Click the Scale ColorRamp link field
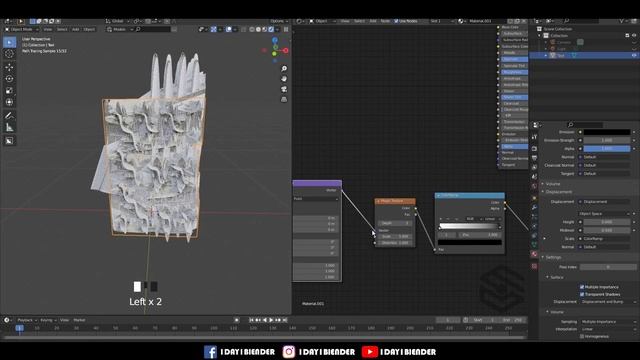Screen dimensions: 640x360 (604, 239)
